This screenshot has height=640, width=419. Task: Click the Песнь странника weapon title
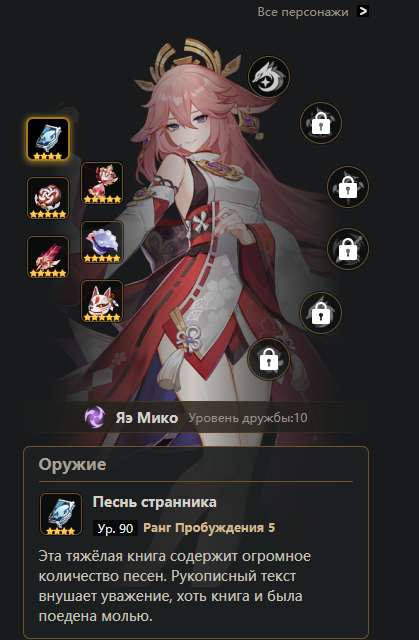coord(155,502)
